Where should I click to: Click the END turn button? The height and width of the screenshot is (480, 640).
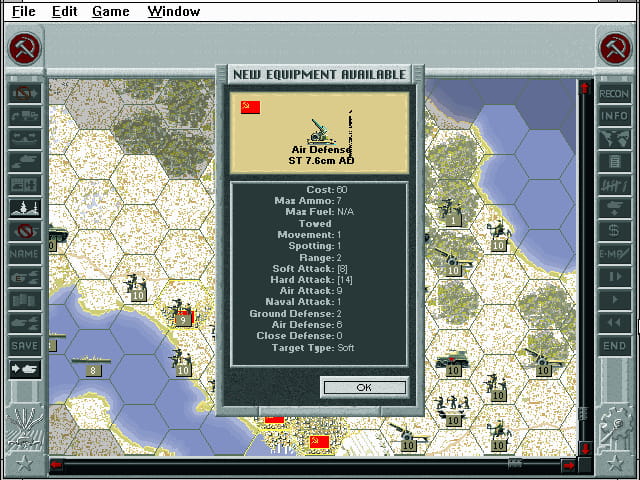tap(614, 346)
